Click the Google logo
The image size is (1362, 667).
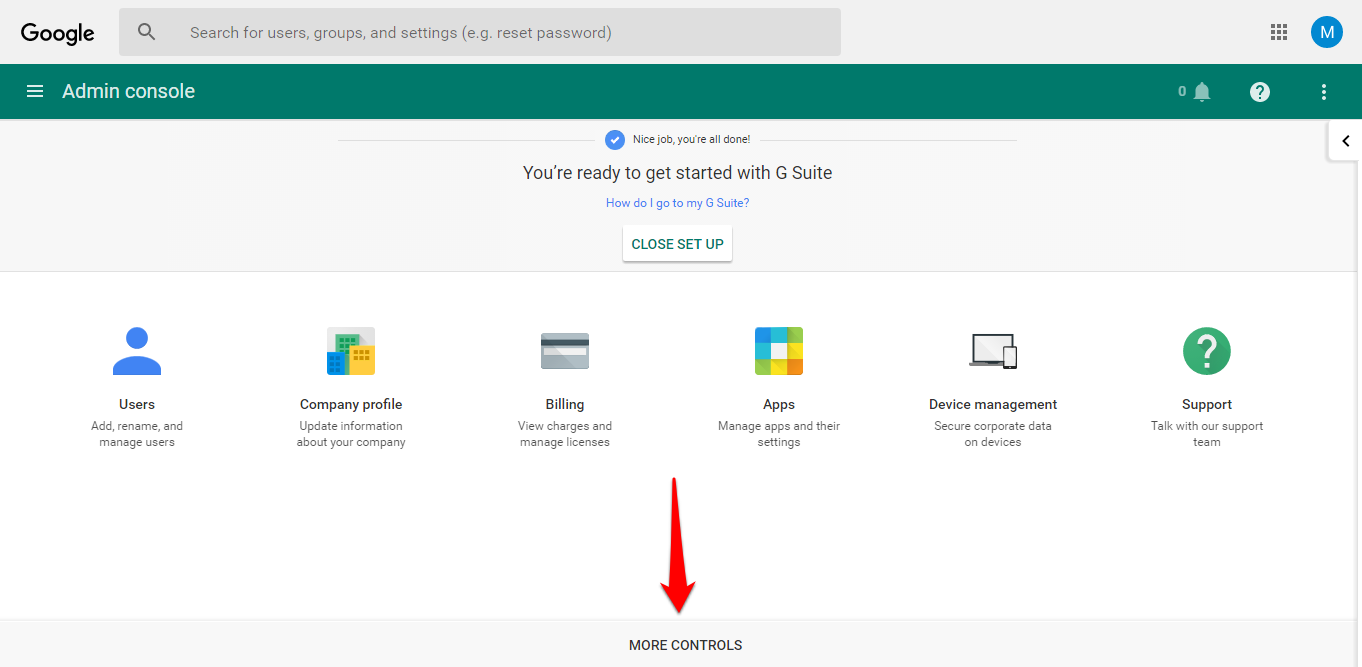(x=58, y=33)
